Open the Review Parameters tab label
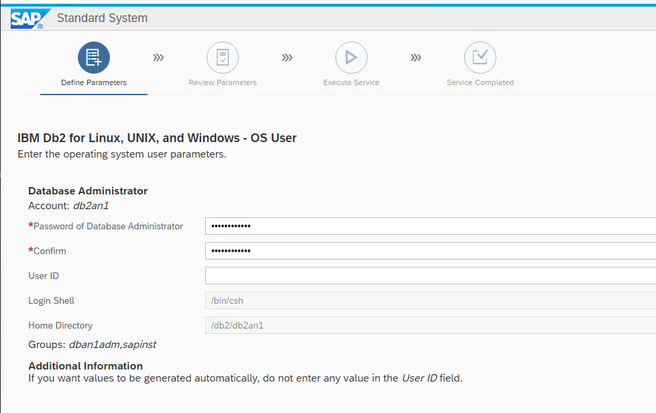Screen dimensions: 656x413 (x=223, y=82)
